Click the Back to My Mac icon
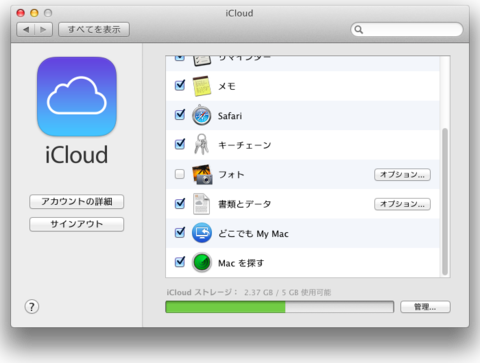The image size is (480, 363). click(202, 233)
